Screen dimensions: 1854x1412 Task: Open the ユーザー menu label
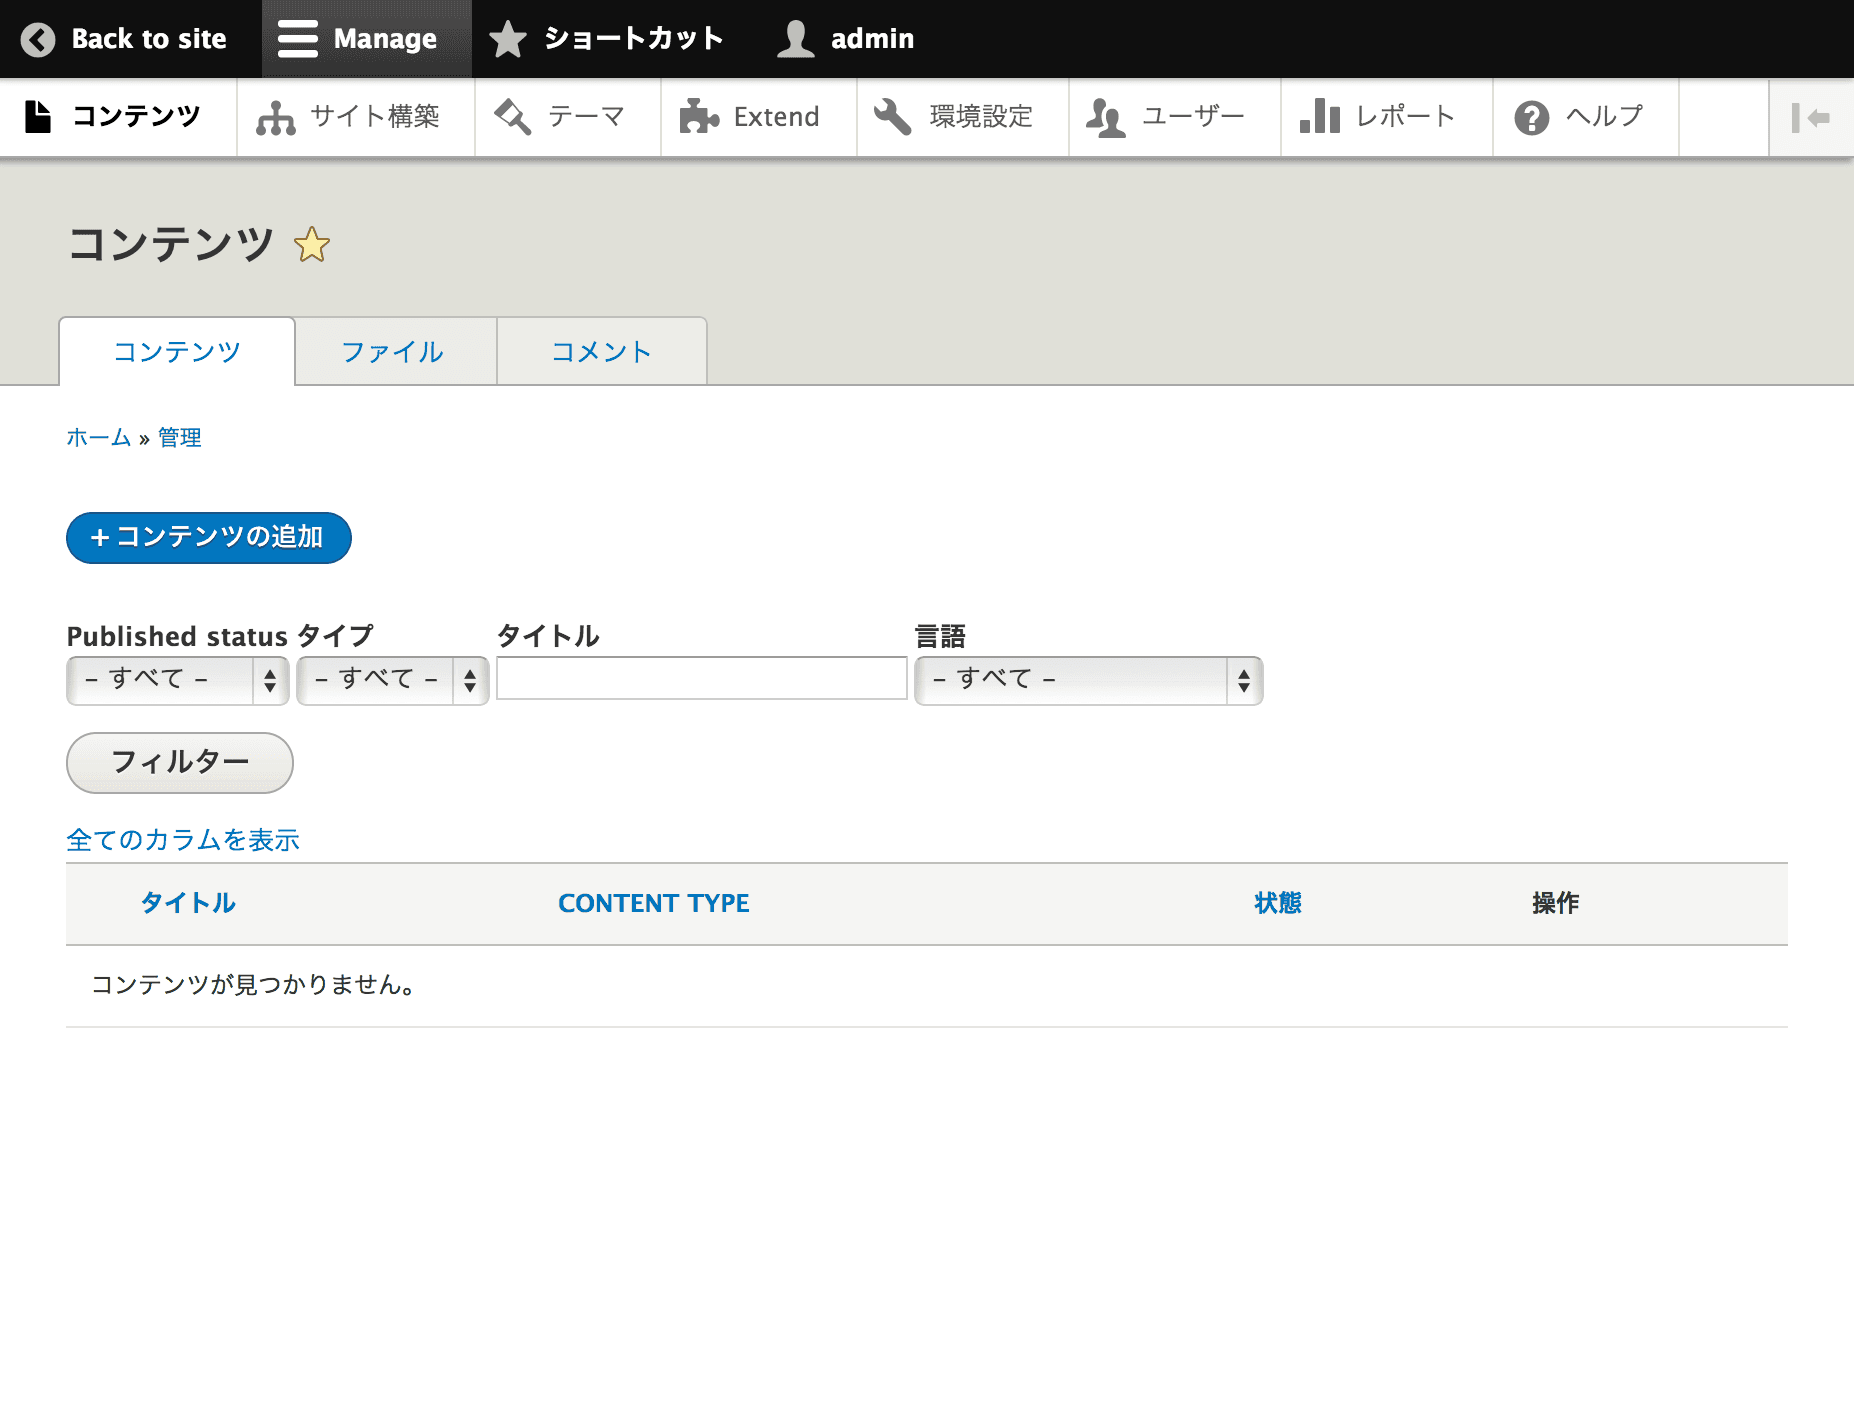1193,117
